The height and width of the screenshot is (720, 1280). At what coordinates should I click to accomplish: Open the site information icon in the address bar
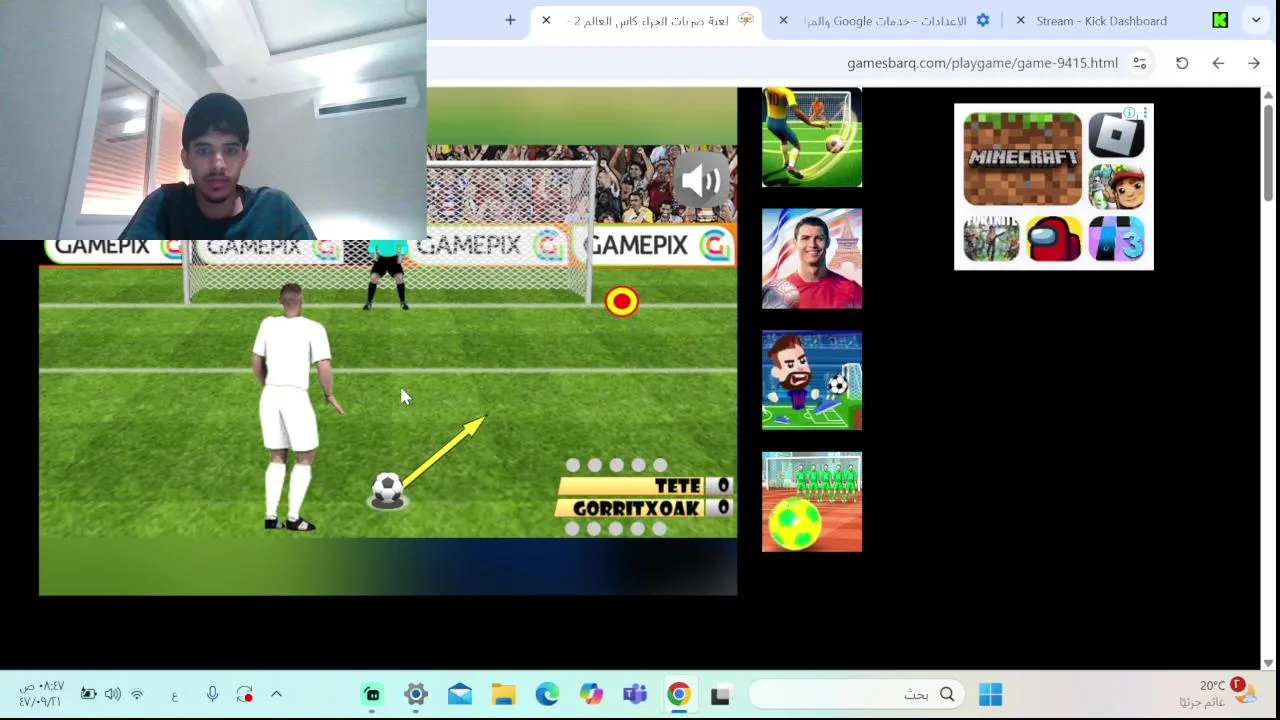coord(1139,63)
